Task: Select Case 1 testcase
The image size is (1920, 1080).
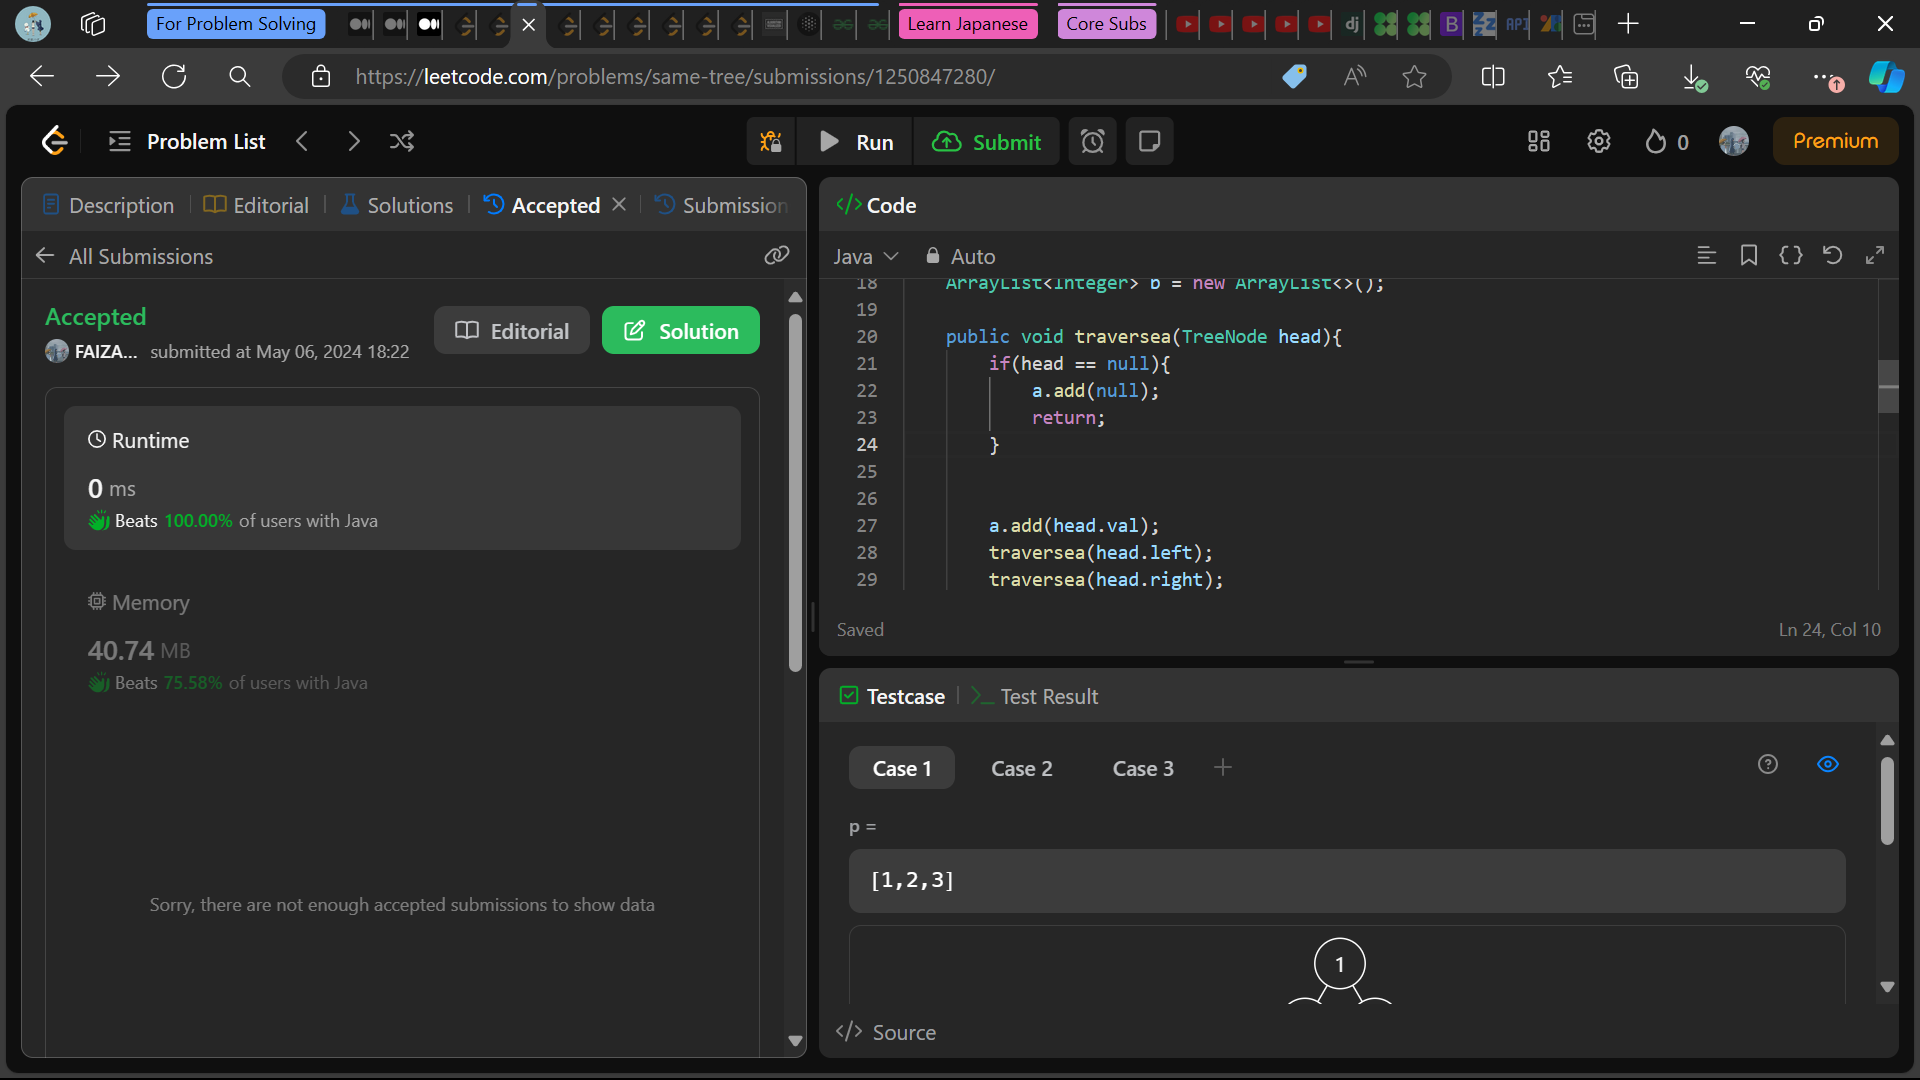Action: [x=902, y=768]
